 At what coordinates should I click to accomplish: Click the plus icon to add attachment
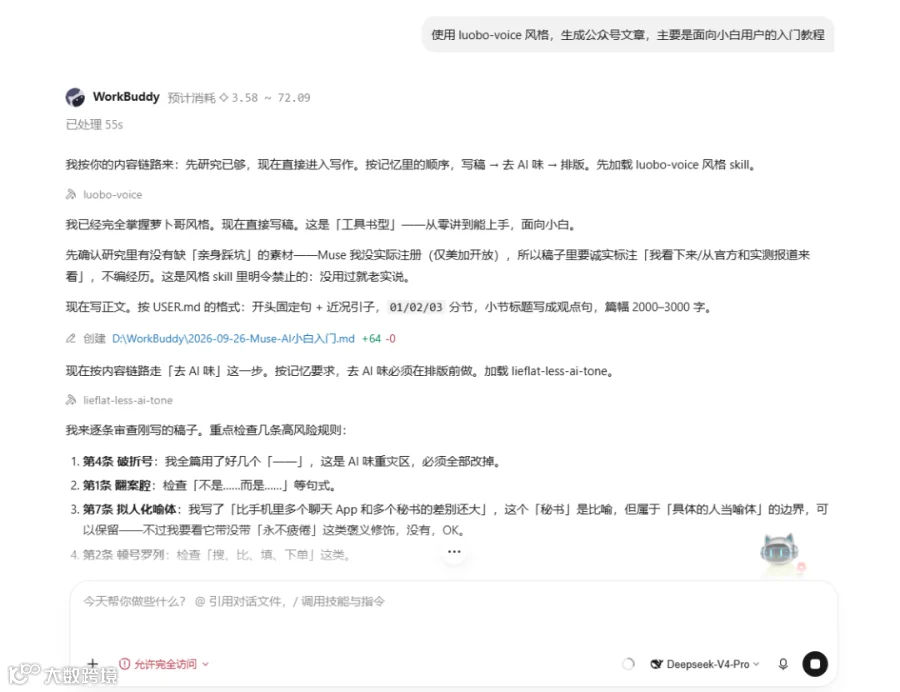click(x=92, y=664)
